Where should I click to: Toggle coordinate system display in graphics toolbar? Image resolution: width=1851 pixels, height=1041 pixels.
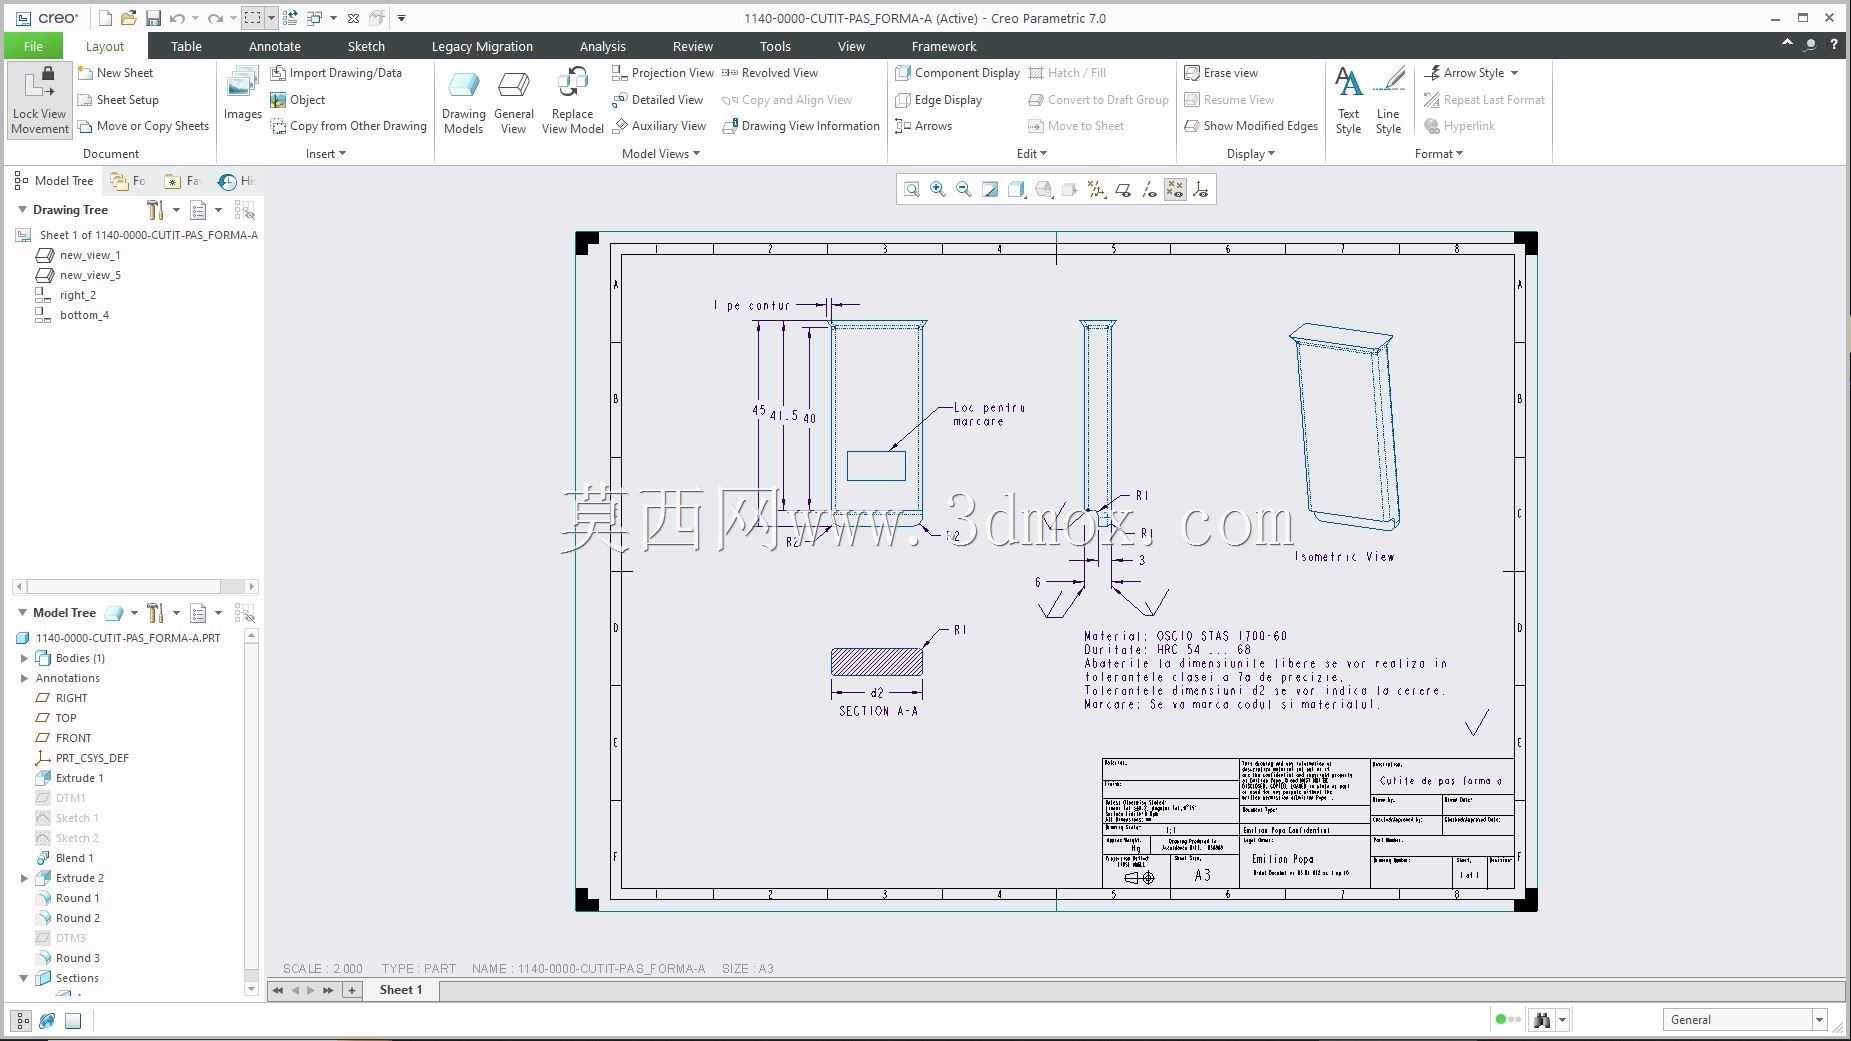pos(1201,190)
